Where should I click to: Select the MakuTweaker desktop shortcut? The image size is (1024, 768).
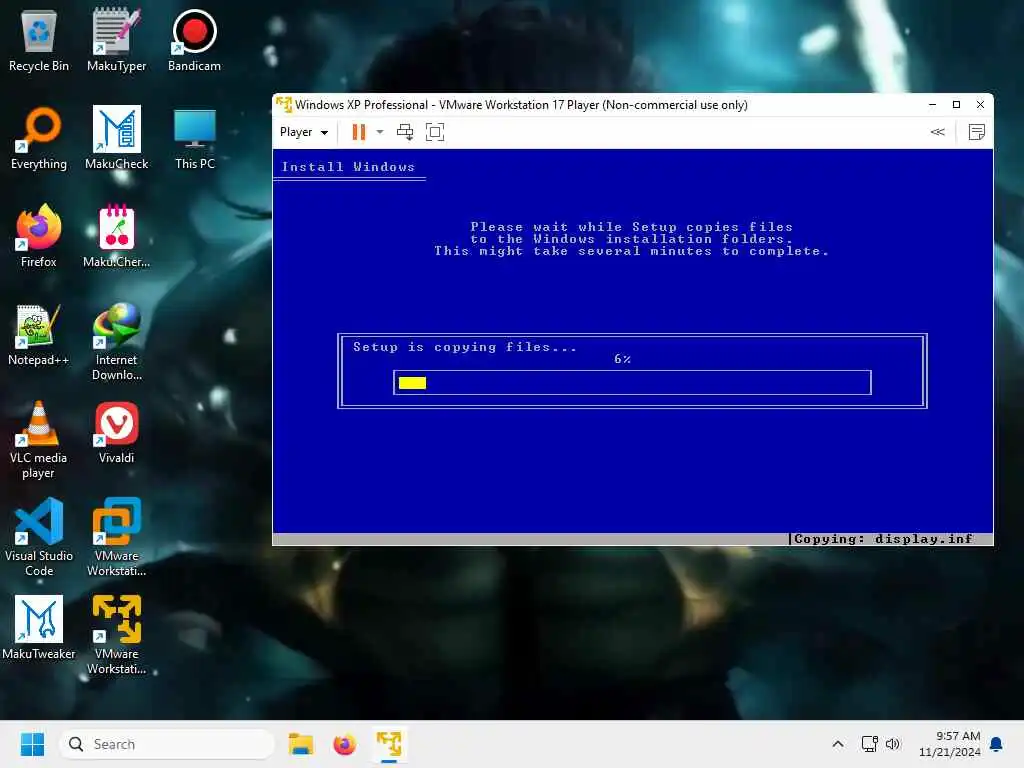[39, 628]
